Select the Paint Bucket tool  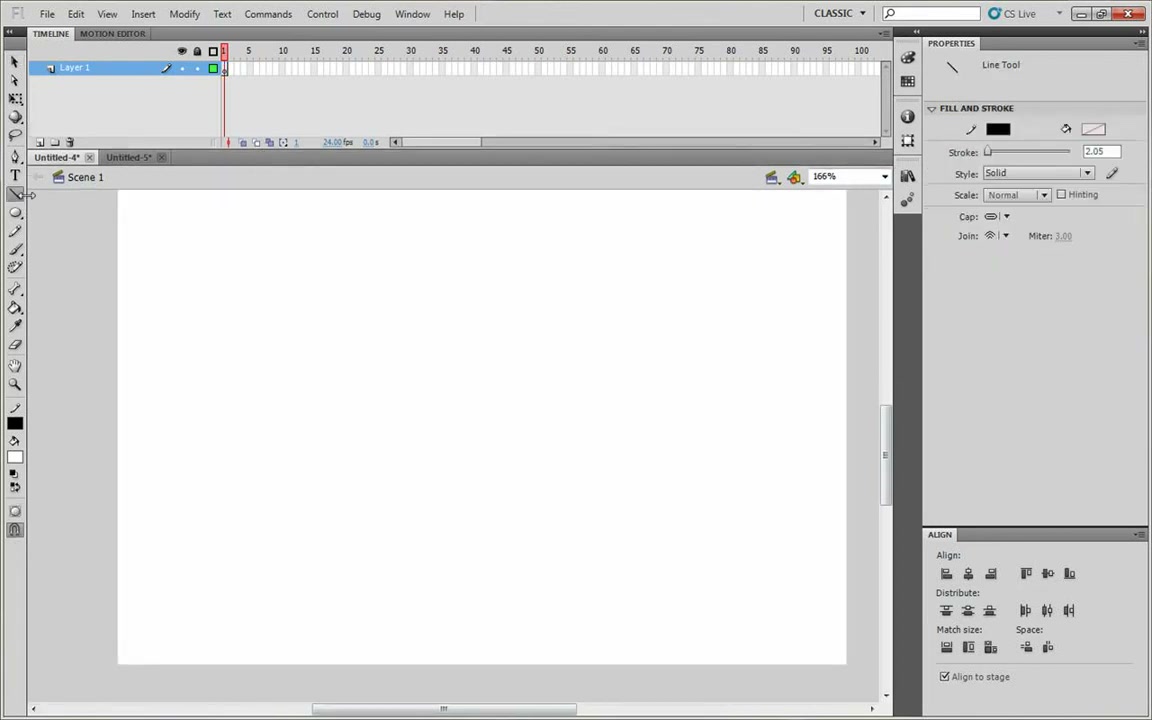pos(15,307)
